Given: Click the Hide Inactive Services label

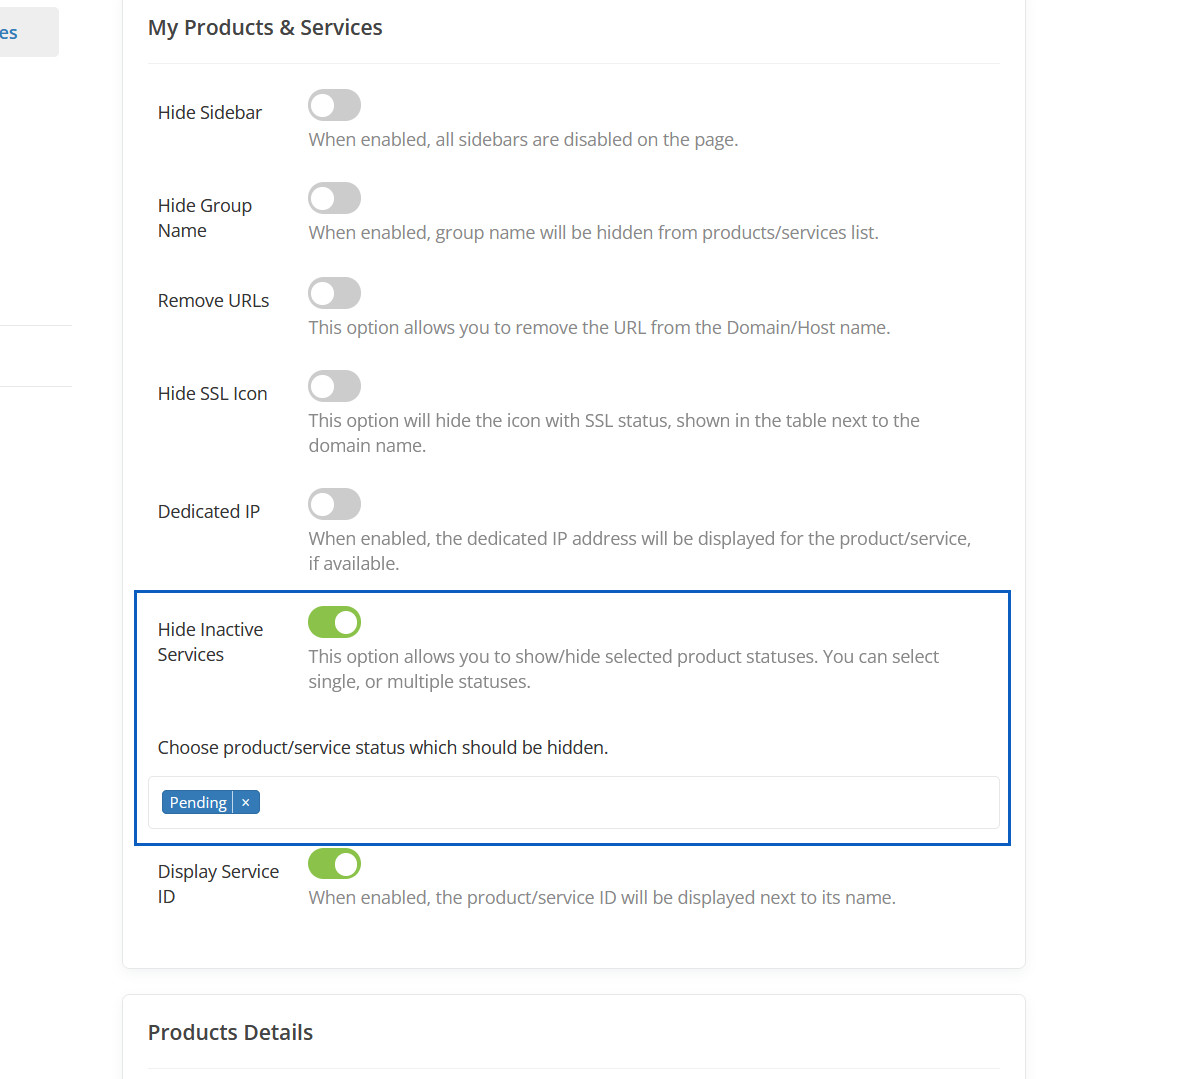Looking at the screenshot, I should point(210,642).
